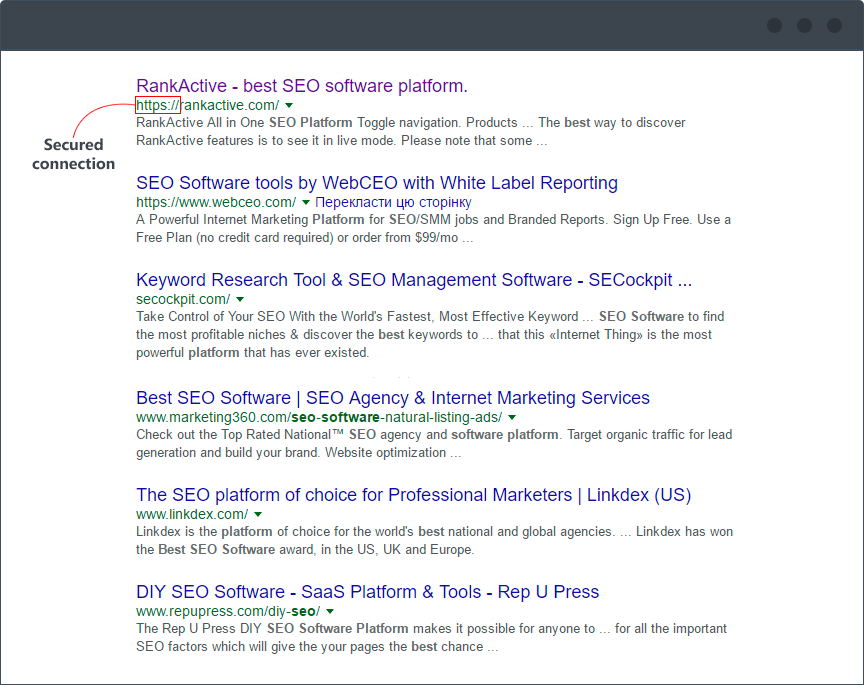Screen dimensions: 864x685
Task: Click the snippet 'The Rep U Press DIY SEO Software Platform'
Action: pyautogui.click(x=272, y=628)
